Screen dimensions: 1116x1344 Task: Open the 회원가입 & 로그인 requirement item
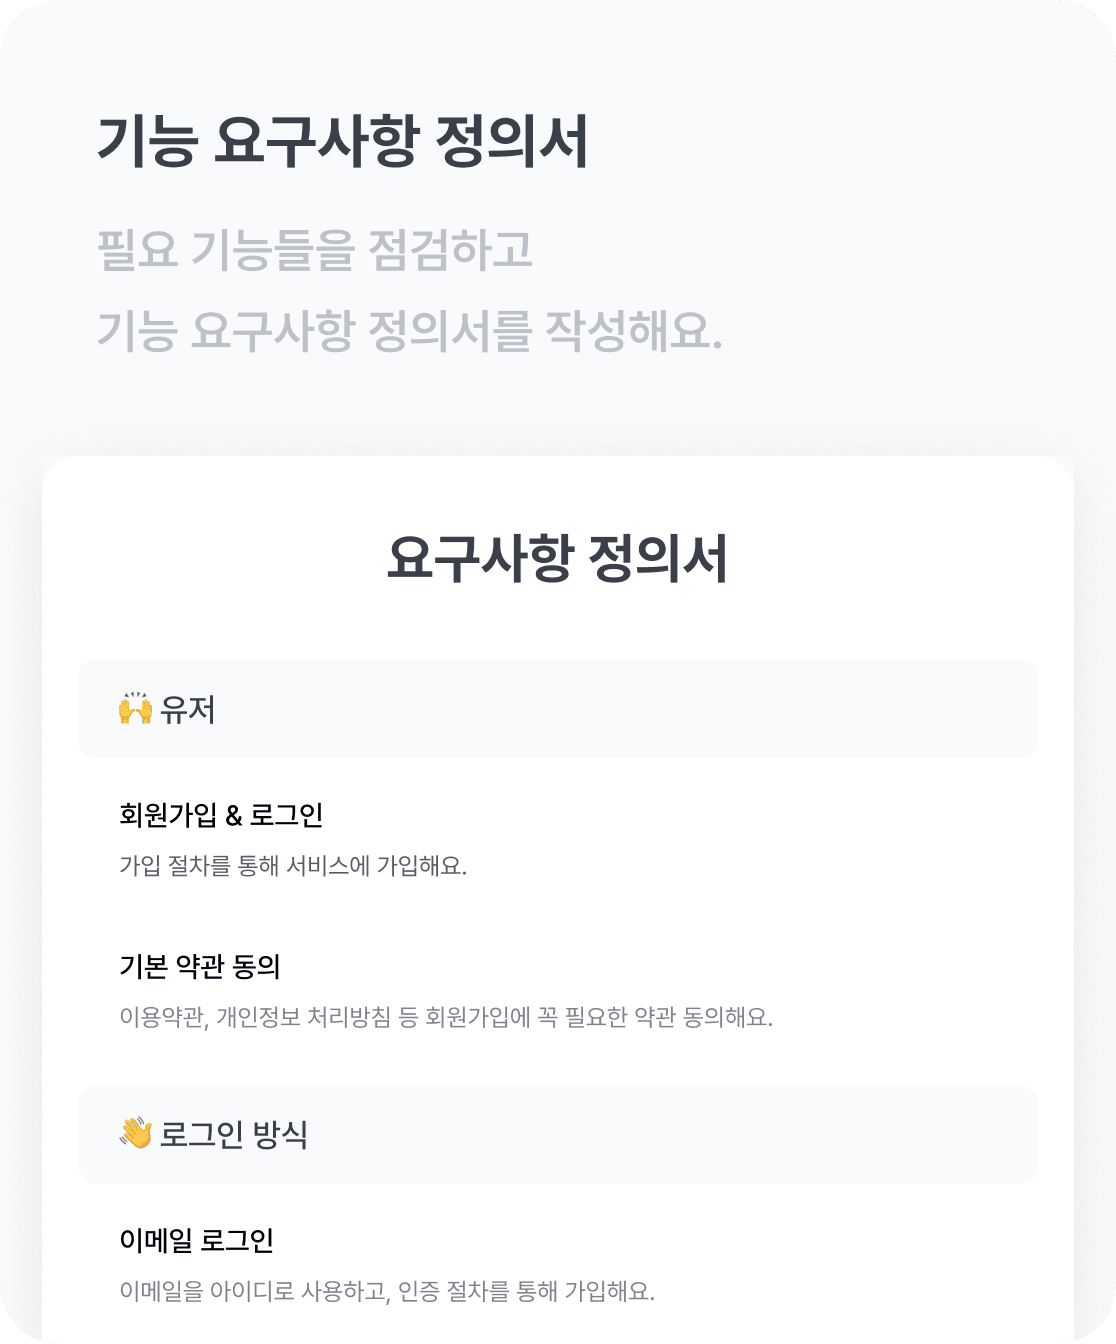[x=221, y=815]
